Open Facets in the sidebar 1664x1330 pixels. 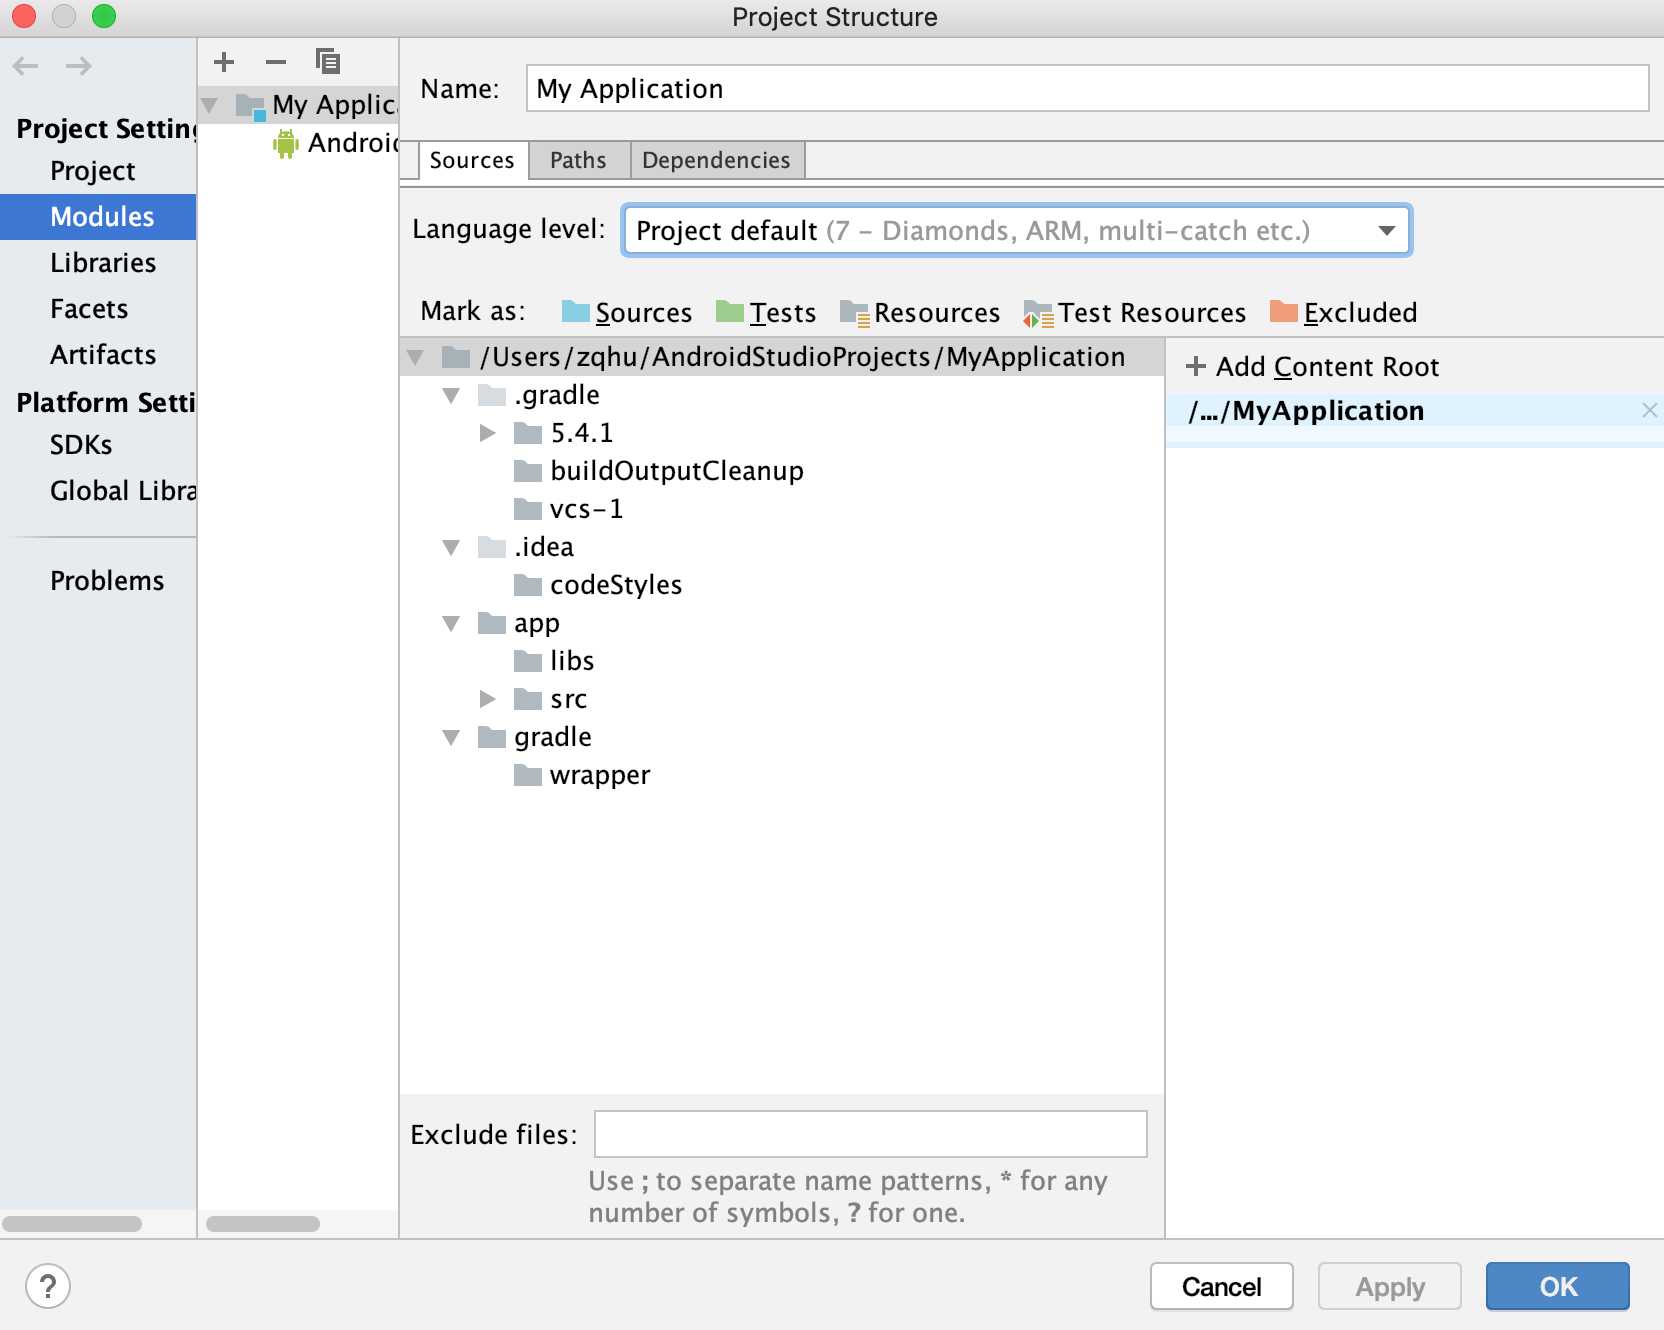pos(89,309)
